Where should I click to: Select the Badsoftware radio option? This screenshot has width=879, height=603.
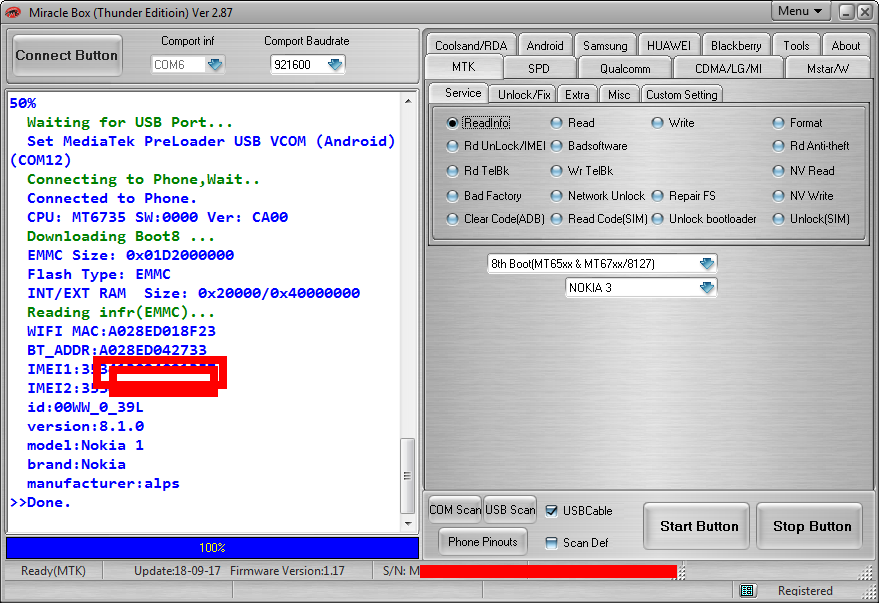click(x=556, y=146)
